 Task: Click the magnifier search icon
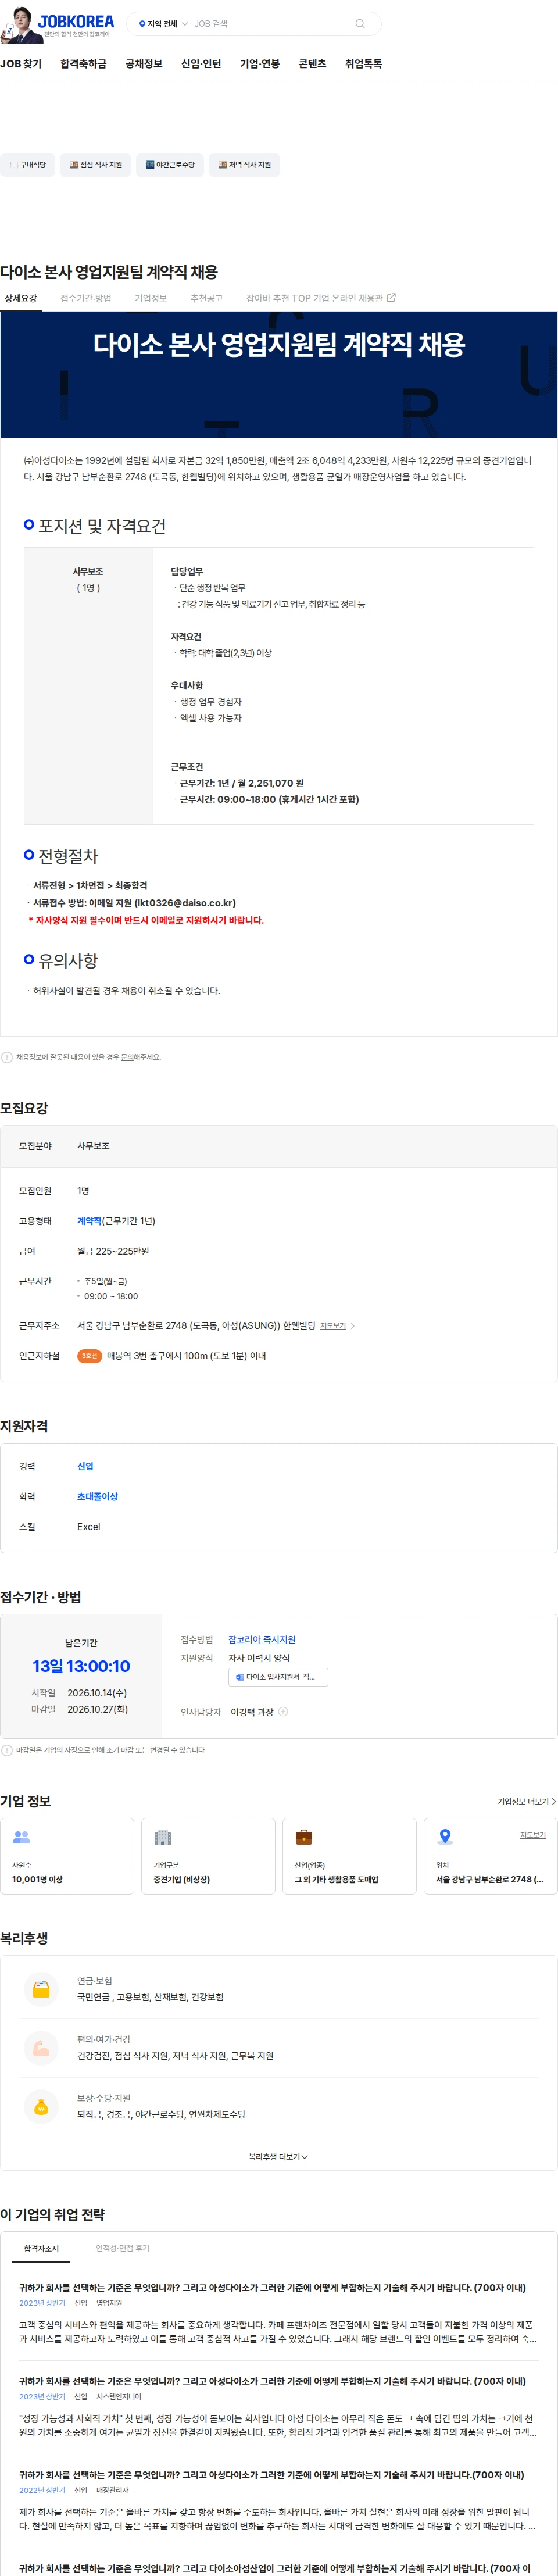(x=360, y=23)
